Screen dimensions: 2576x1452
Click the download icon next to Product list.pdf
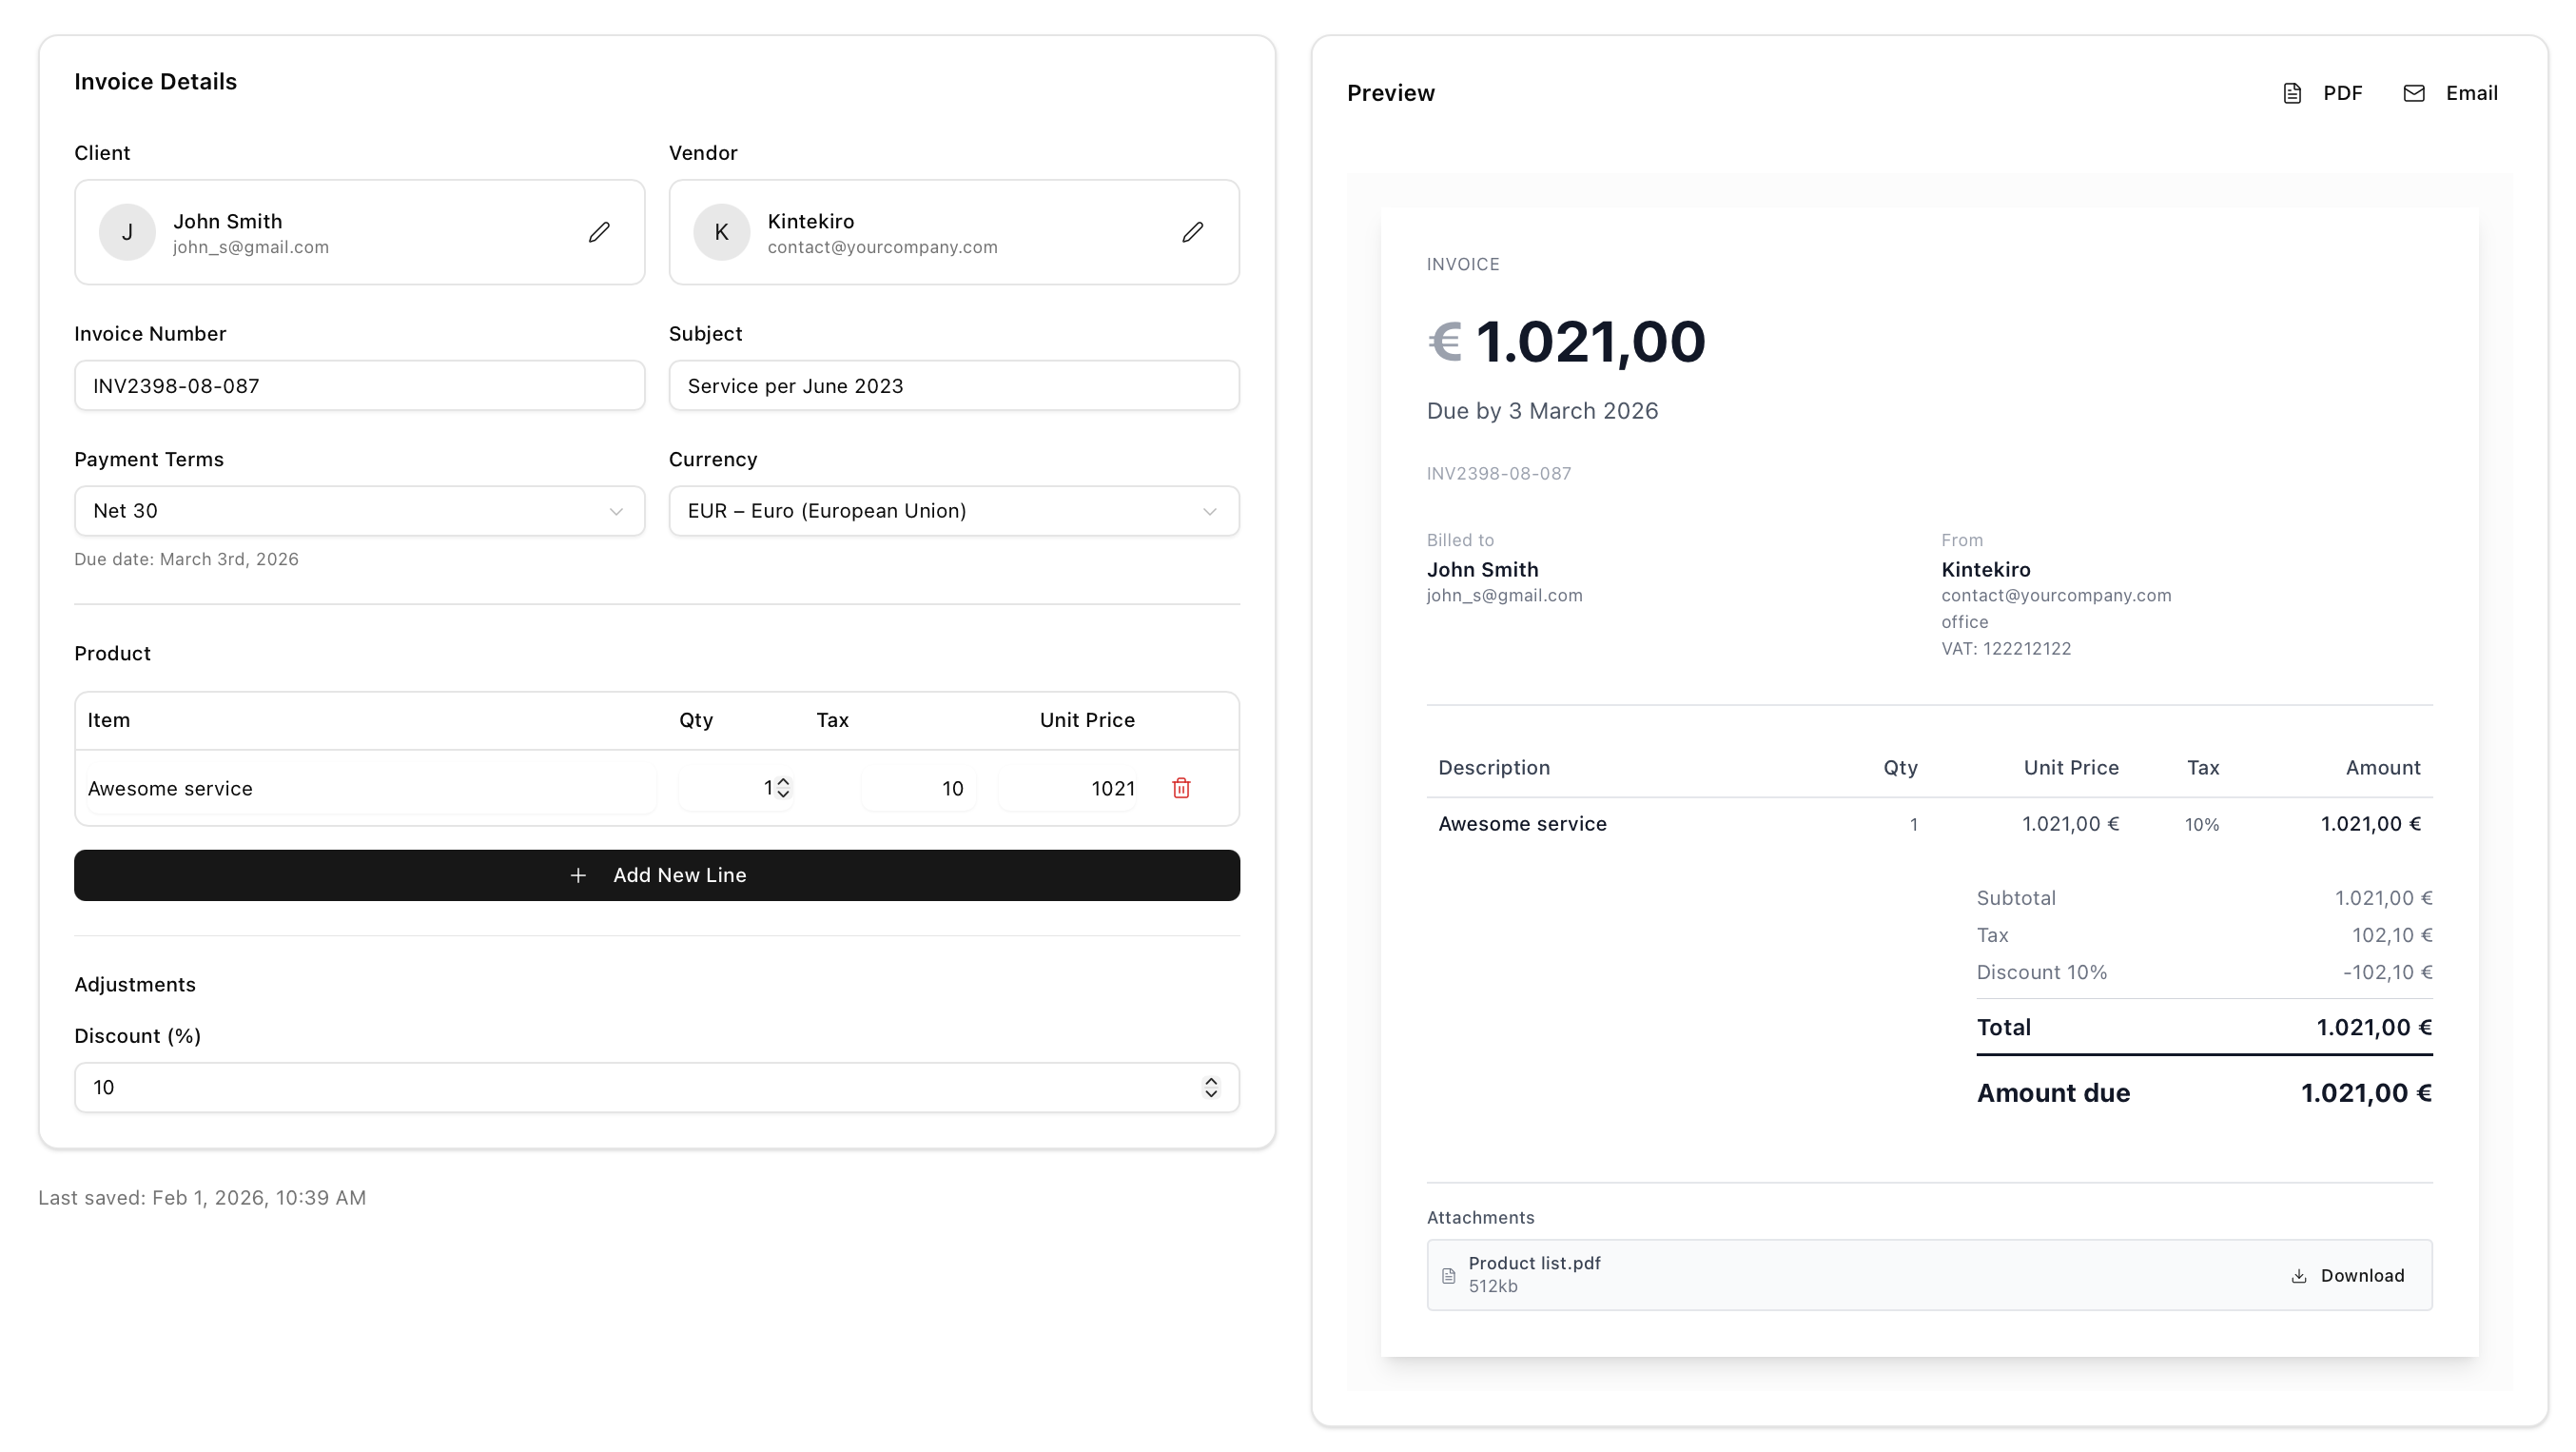[x=2299, y=1275]
